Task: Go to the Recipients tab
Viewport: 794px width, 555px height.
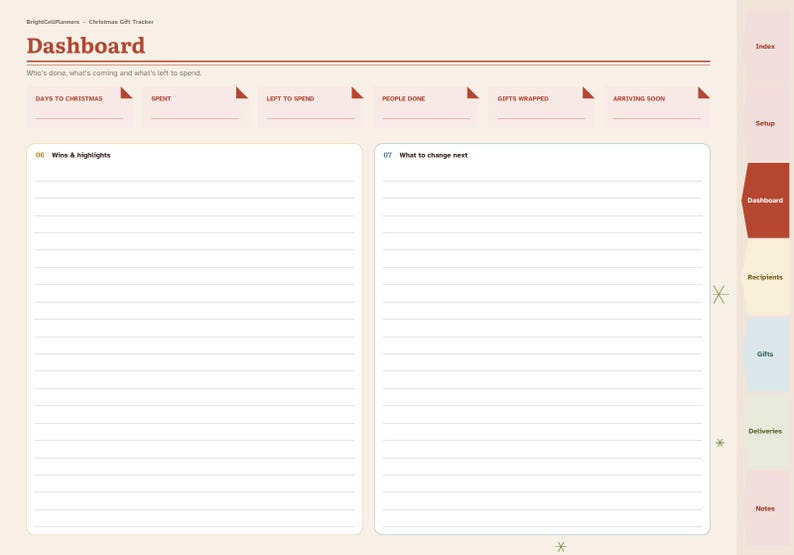Action: (x=765, y=278)
